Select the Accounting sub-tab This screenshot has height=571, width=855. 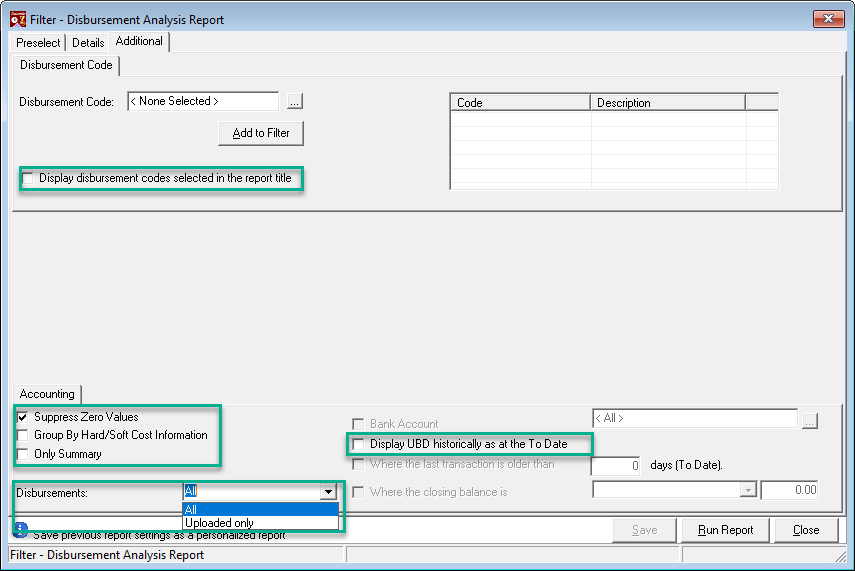[x=47, y=394]
